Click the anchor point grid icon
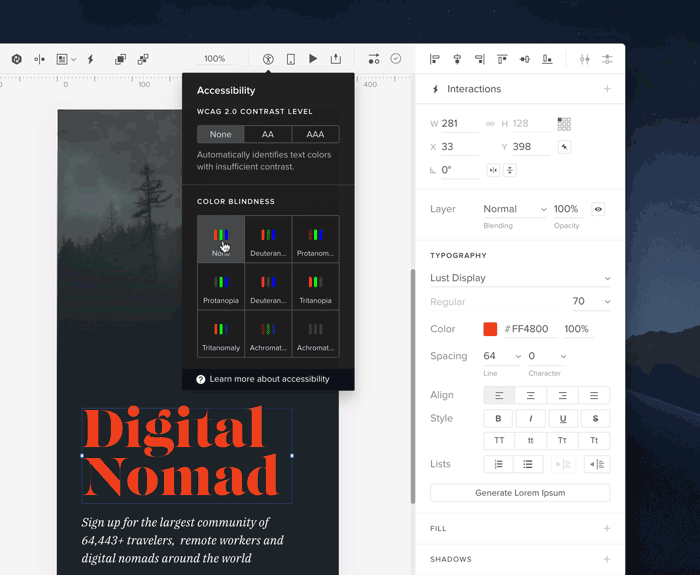700x575 pixels. pyautogui.click(x=564, y=124)
